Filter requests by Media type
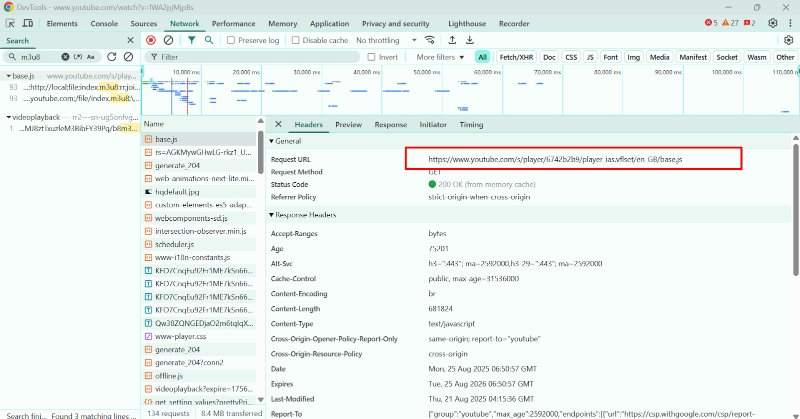800x419 pixels. coord(659,57)
